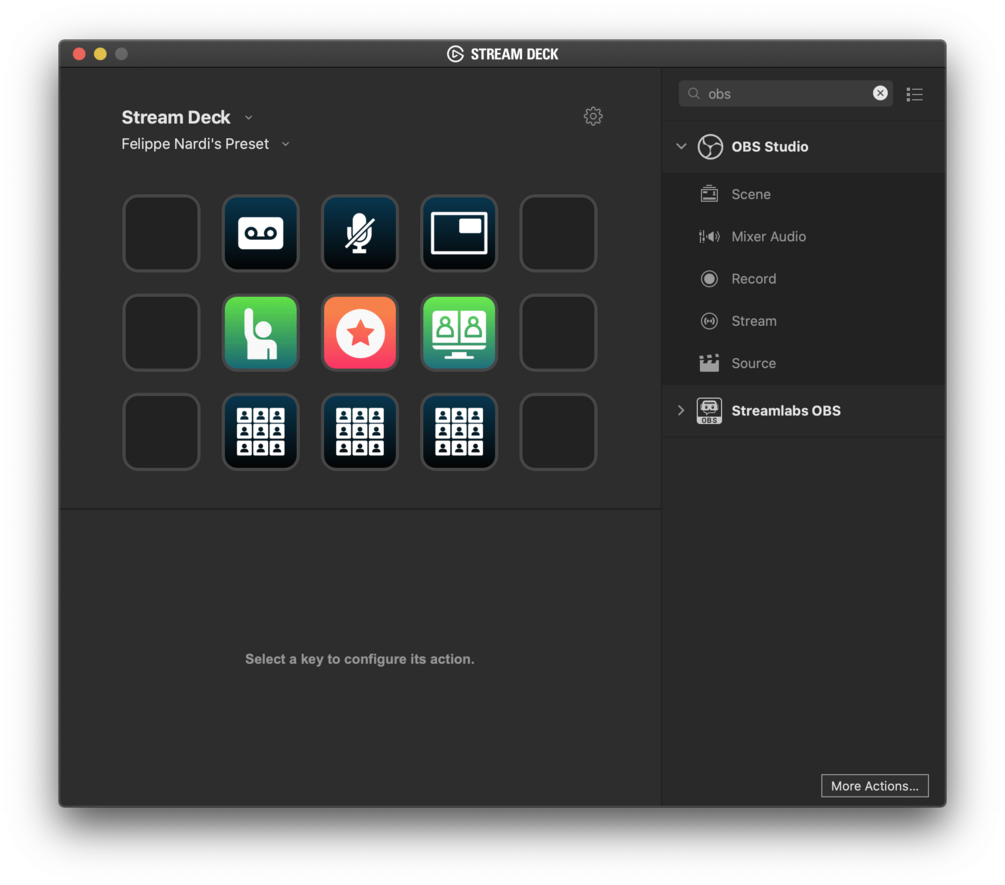Select the empty middle-row left key
The width and height of the screenshot is (1005, 885).
[161, 333]
